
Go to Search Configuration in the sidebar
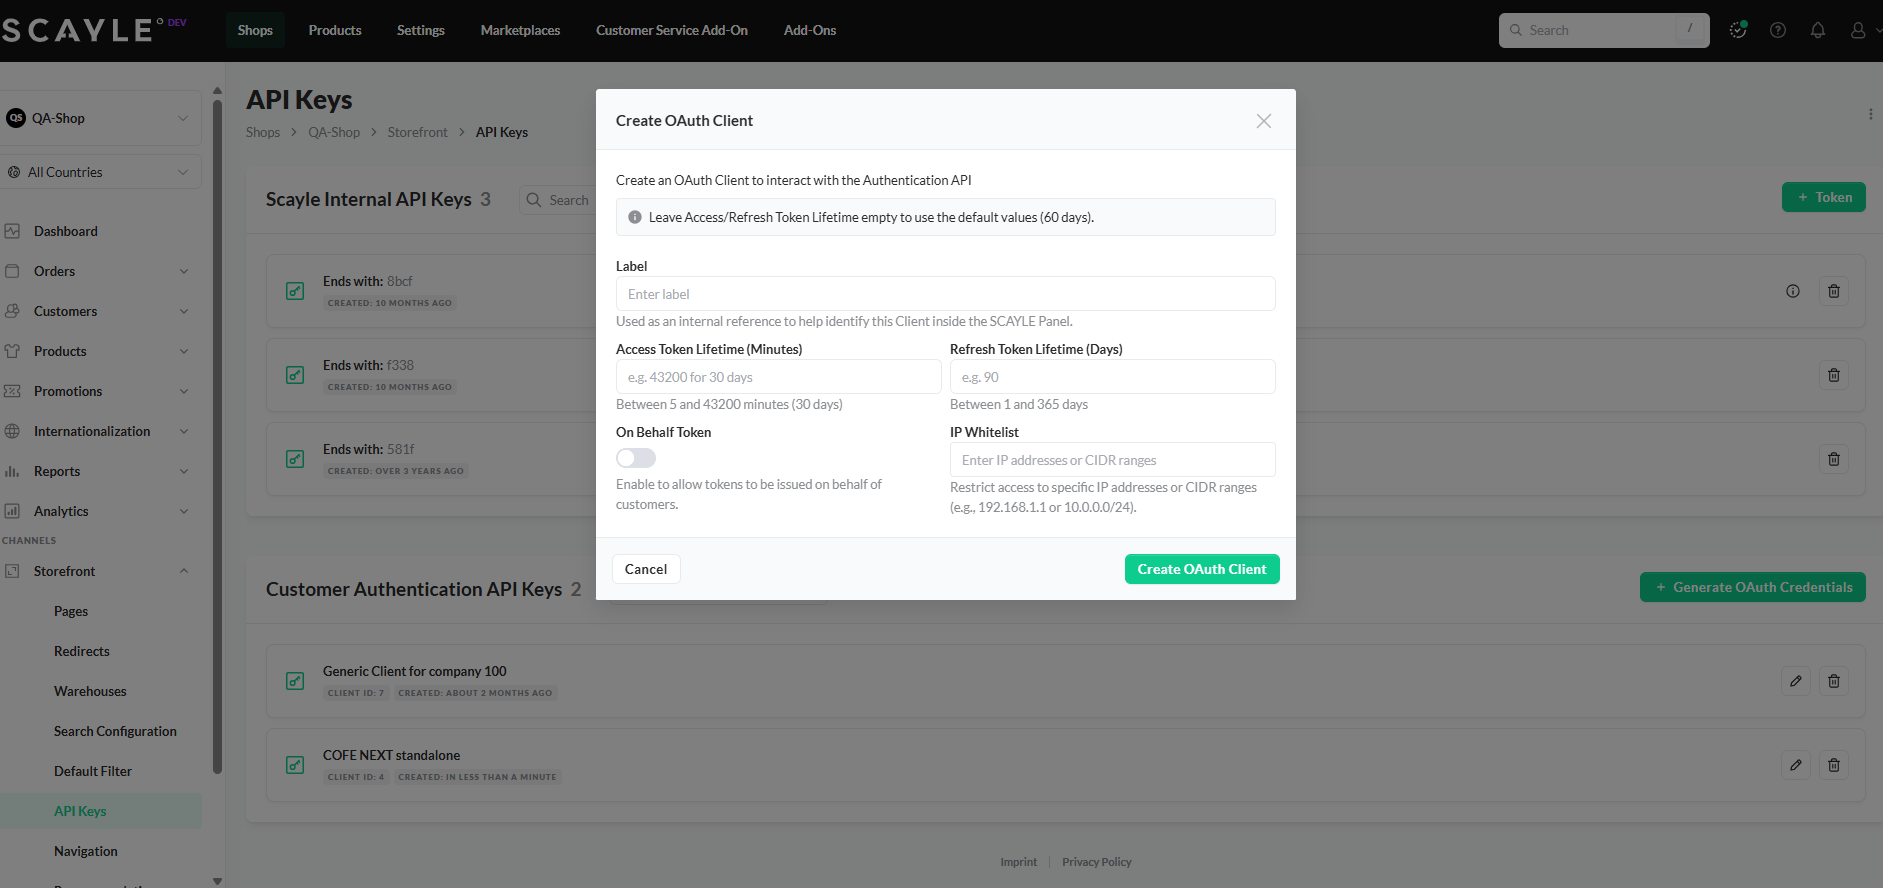(x=115, y=731)
